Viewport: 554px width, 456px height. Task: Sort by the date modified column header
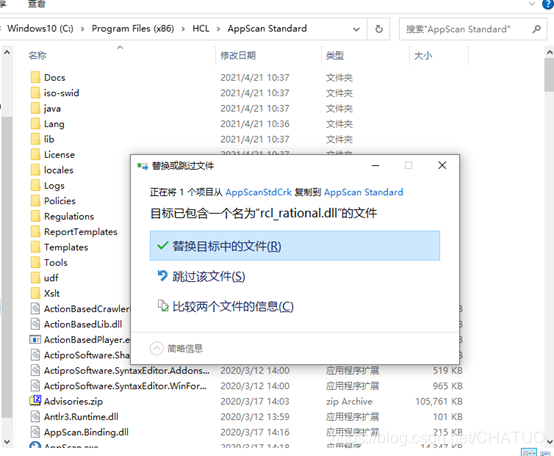(x=238, y=55)
